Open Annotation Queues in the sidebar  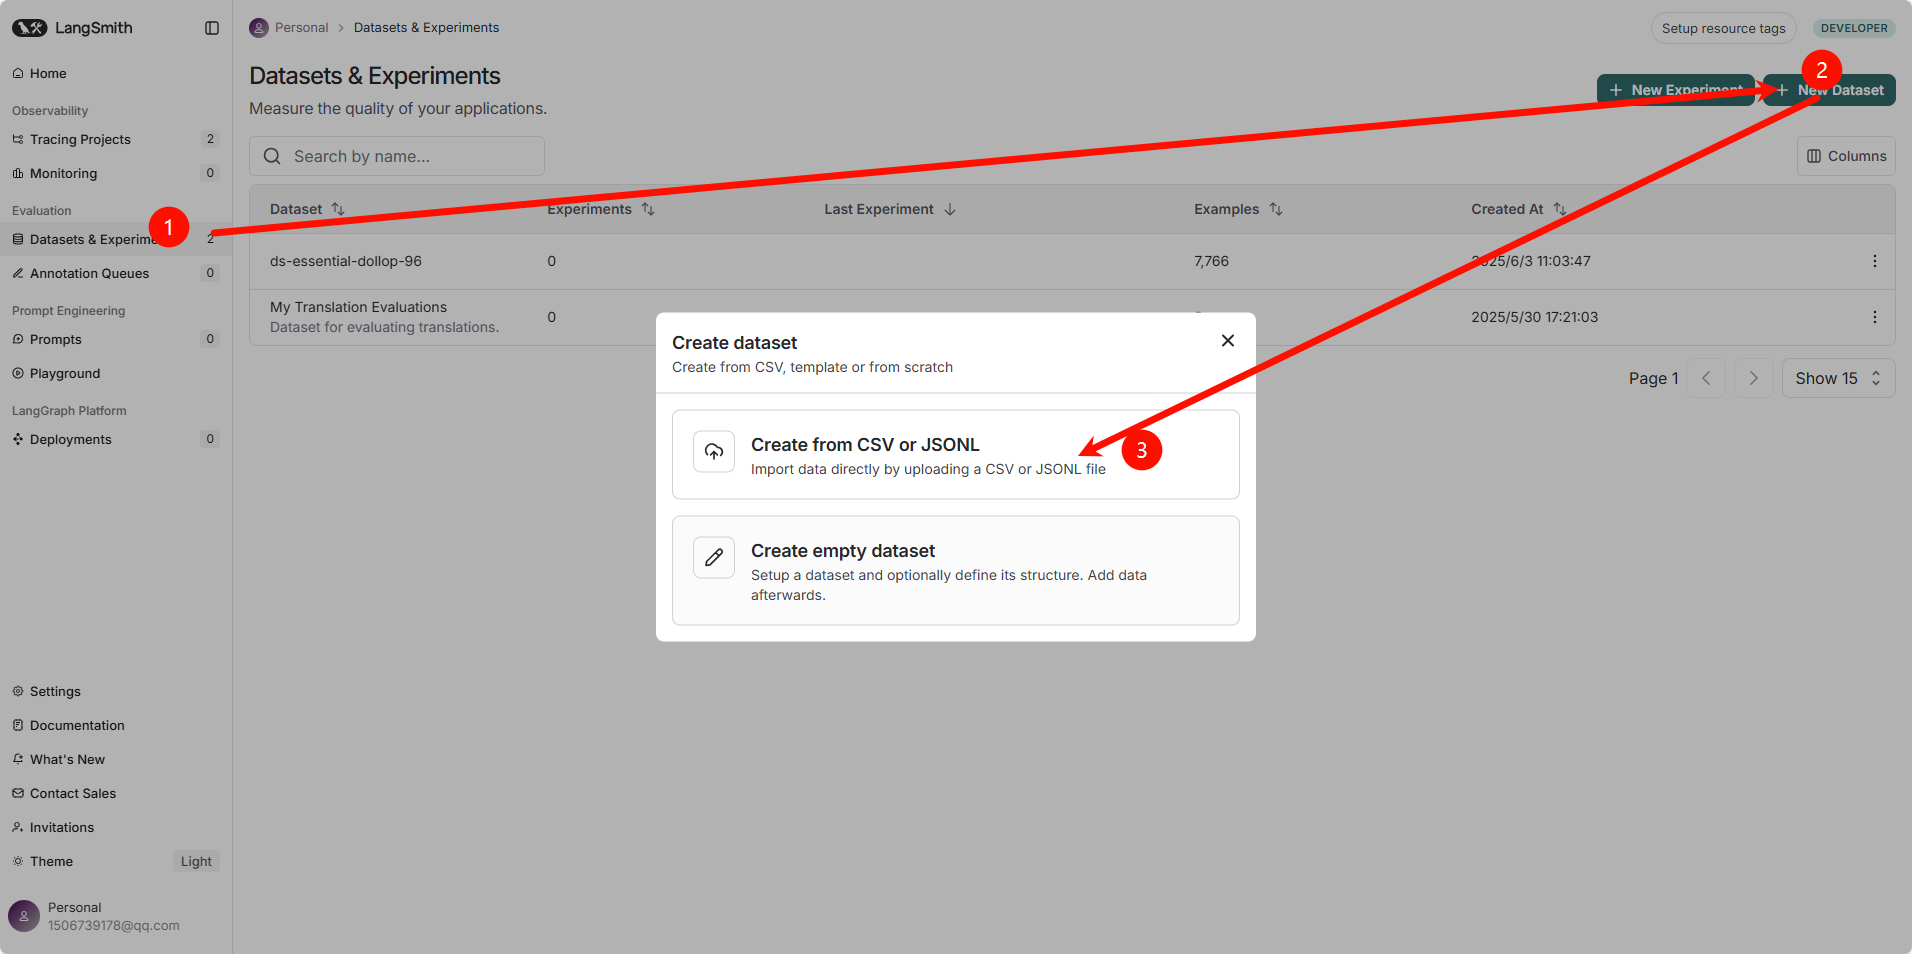click(x=116, y=273)
